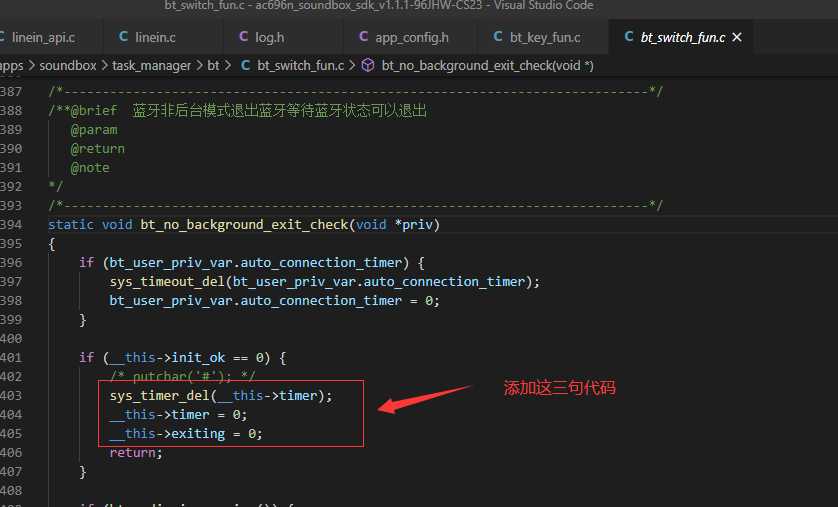The height and width of the screenshot is (507, 838).
Task: Click the commented putchar line 402
Action: (182, 377)
